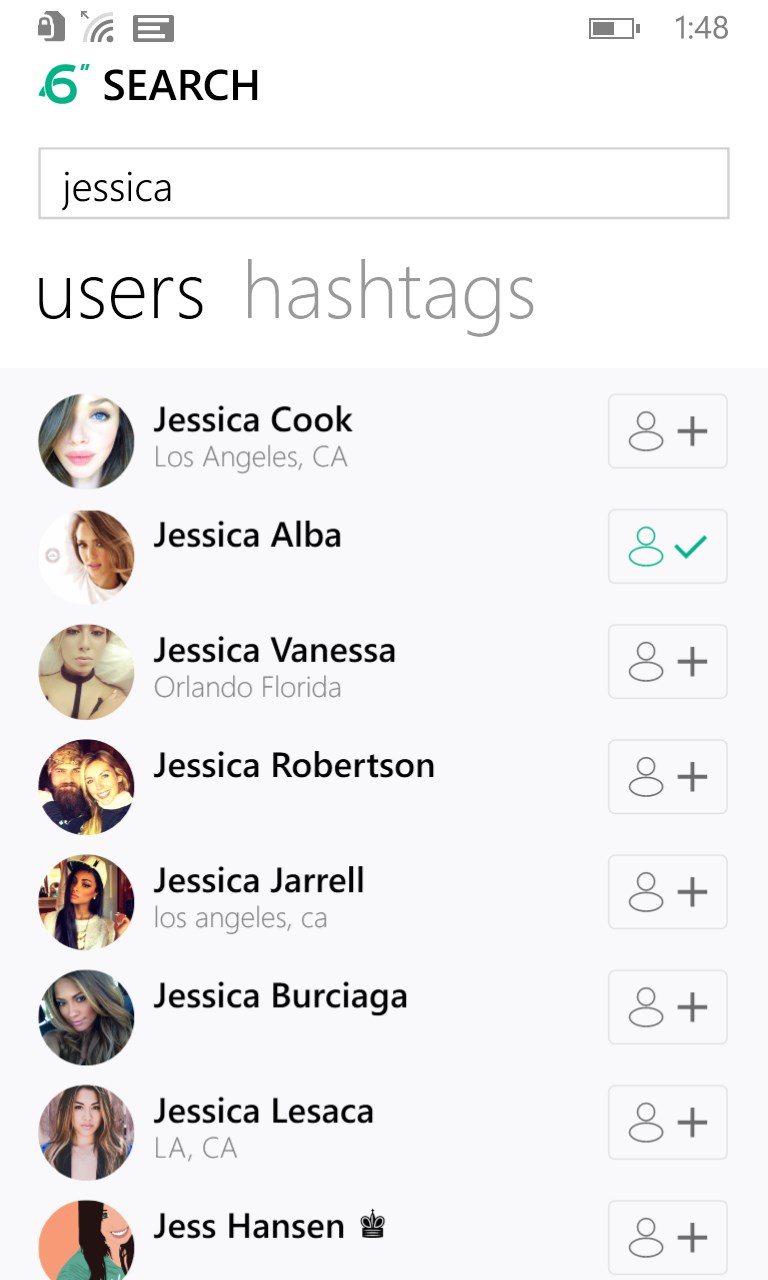Viewport: 768px width, 1280px height.
Task: Follow Jessica Burciaga with add-user icon
Action: [667, 1007]
